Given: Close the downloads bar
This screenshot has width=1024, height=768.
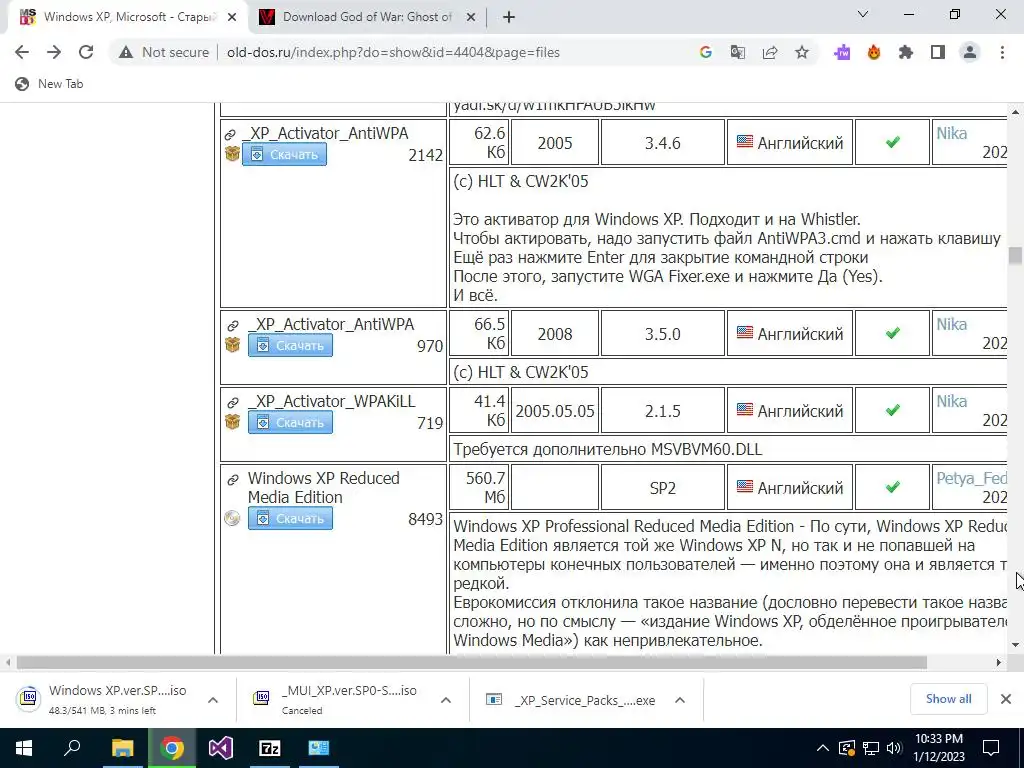Looking at the screenshot, I should (x=1006, y=699).
